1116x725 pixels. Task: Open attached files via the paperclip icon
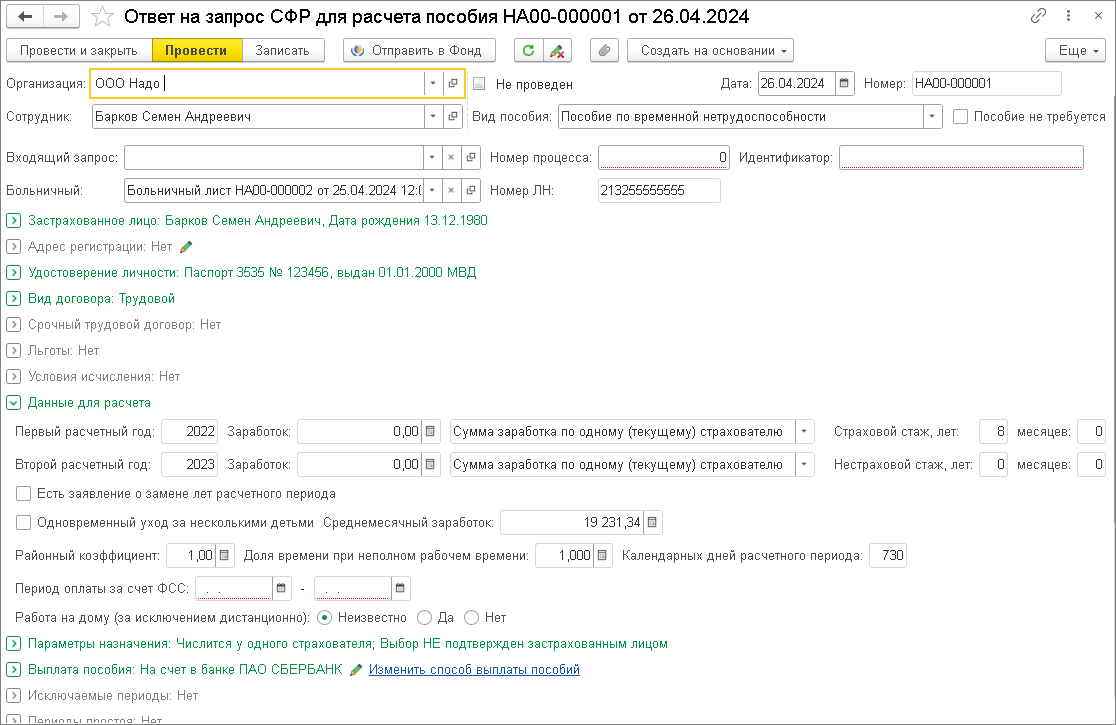604,51
